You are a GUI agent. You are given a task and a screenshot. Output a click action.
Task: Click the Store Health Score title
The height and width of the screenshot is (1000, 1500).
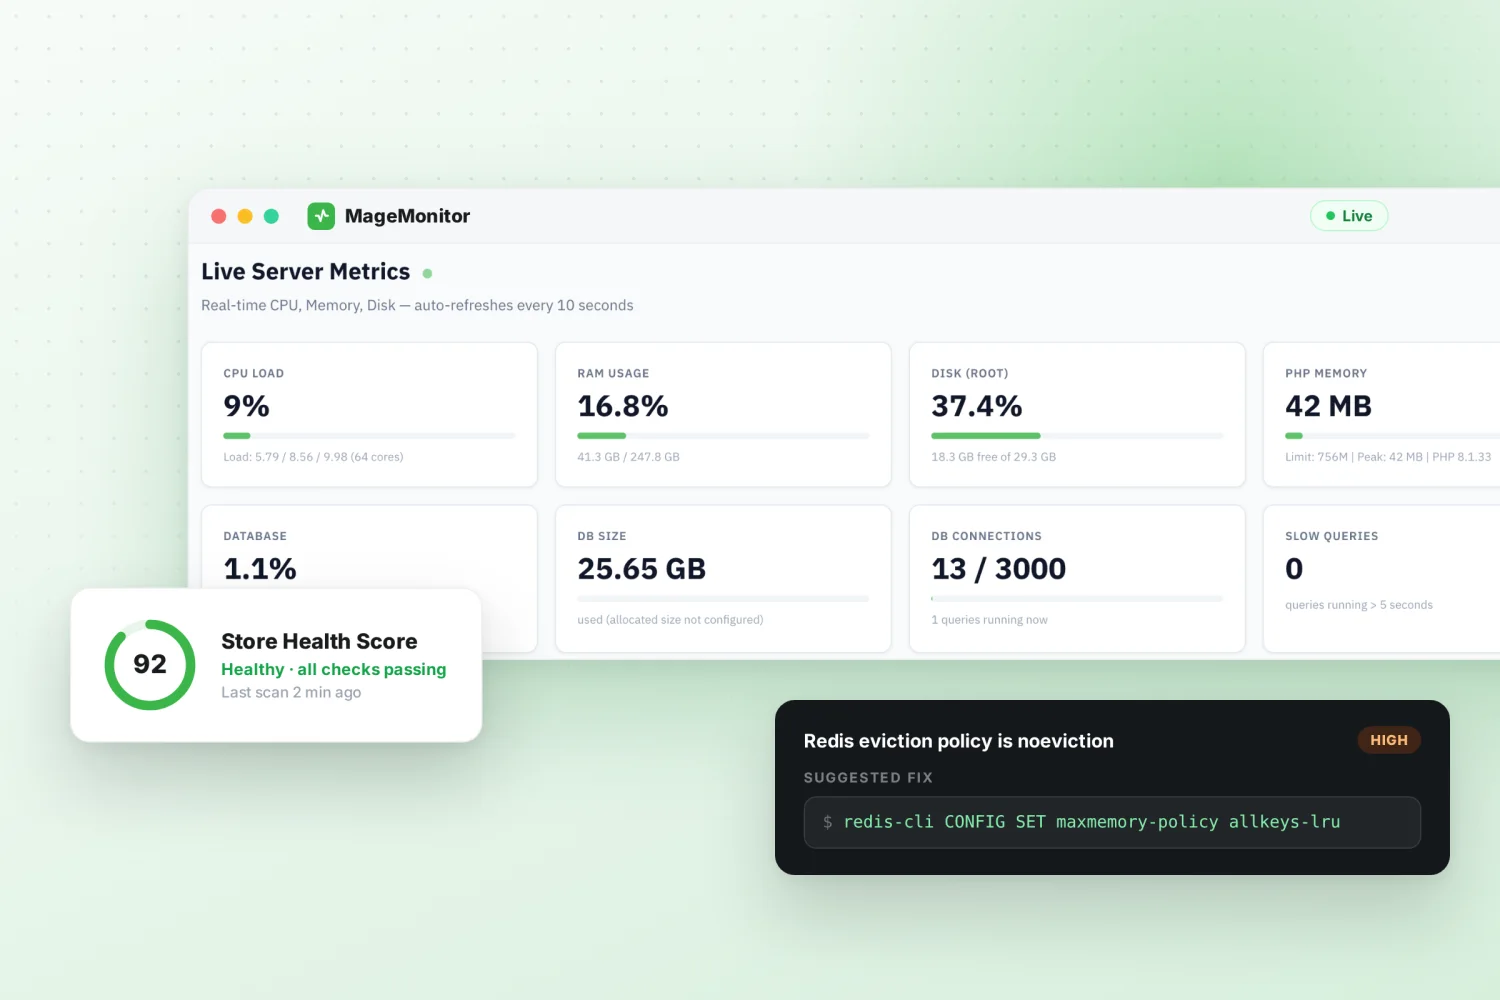(319, 641)
